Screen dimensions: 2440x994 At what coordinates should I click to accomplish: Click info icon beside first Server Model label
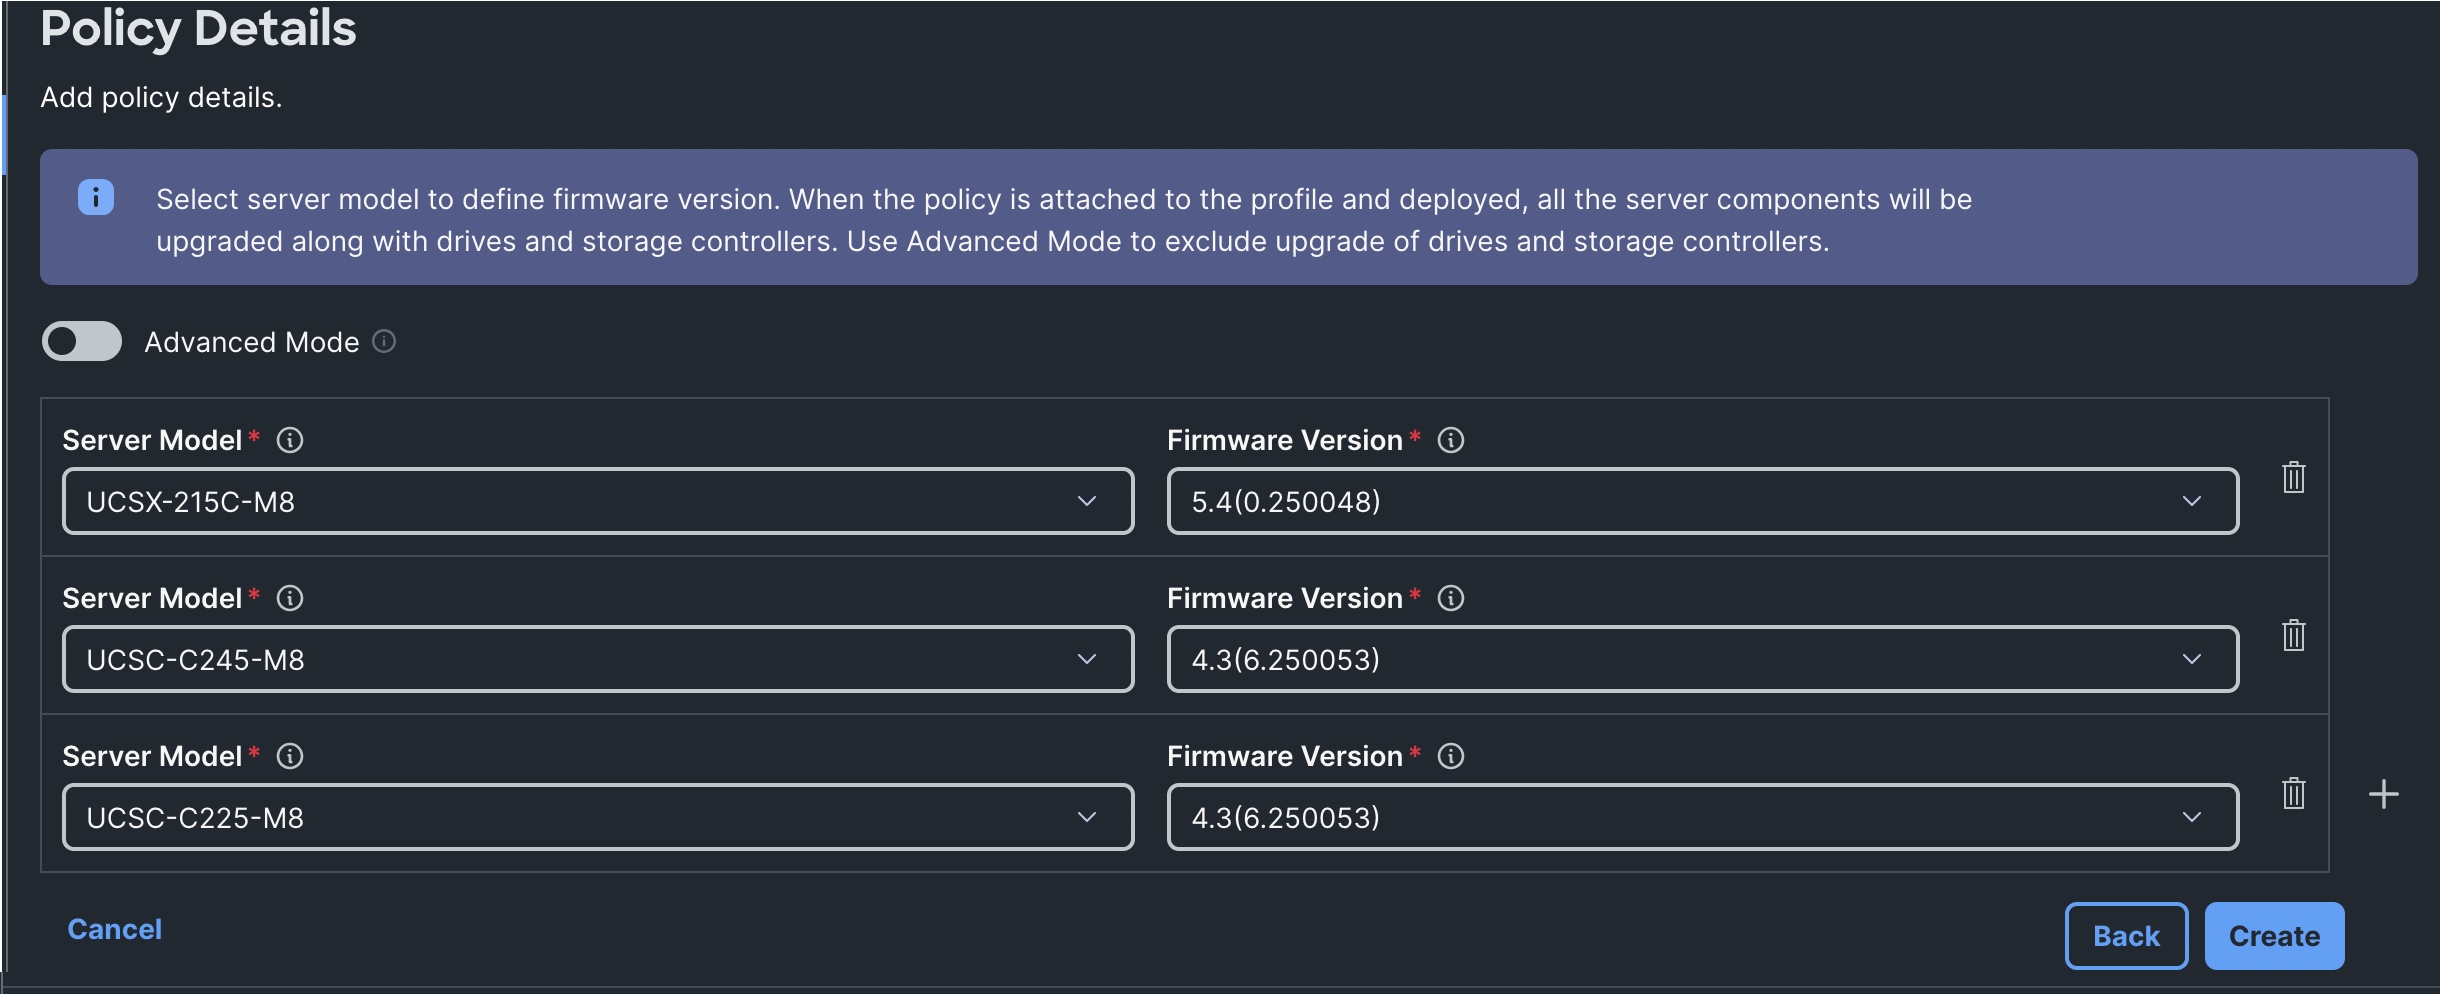coord(290,440)
